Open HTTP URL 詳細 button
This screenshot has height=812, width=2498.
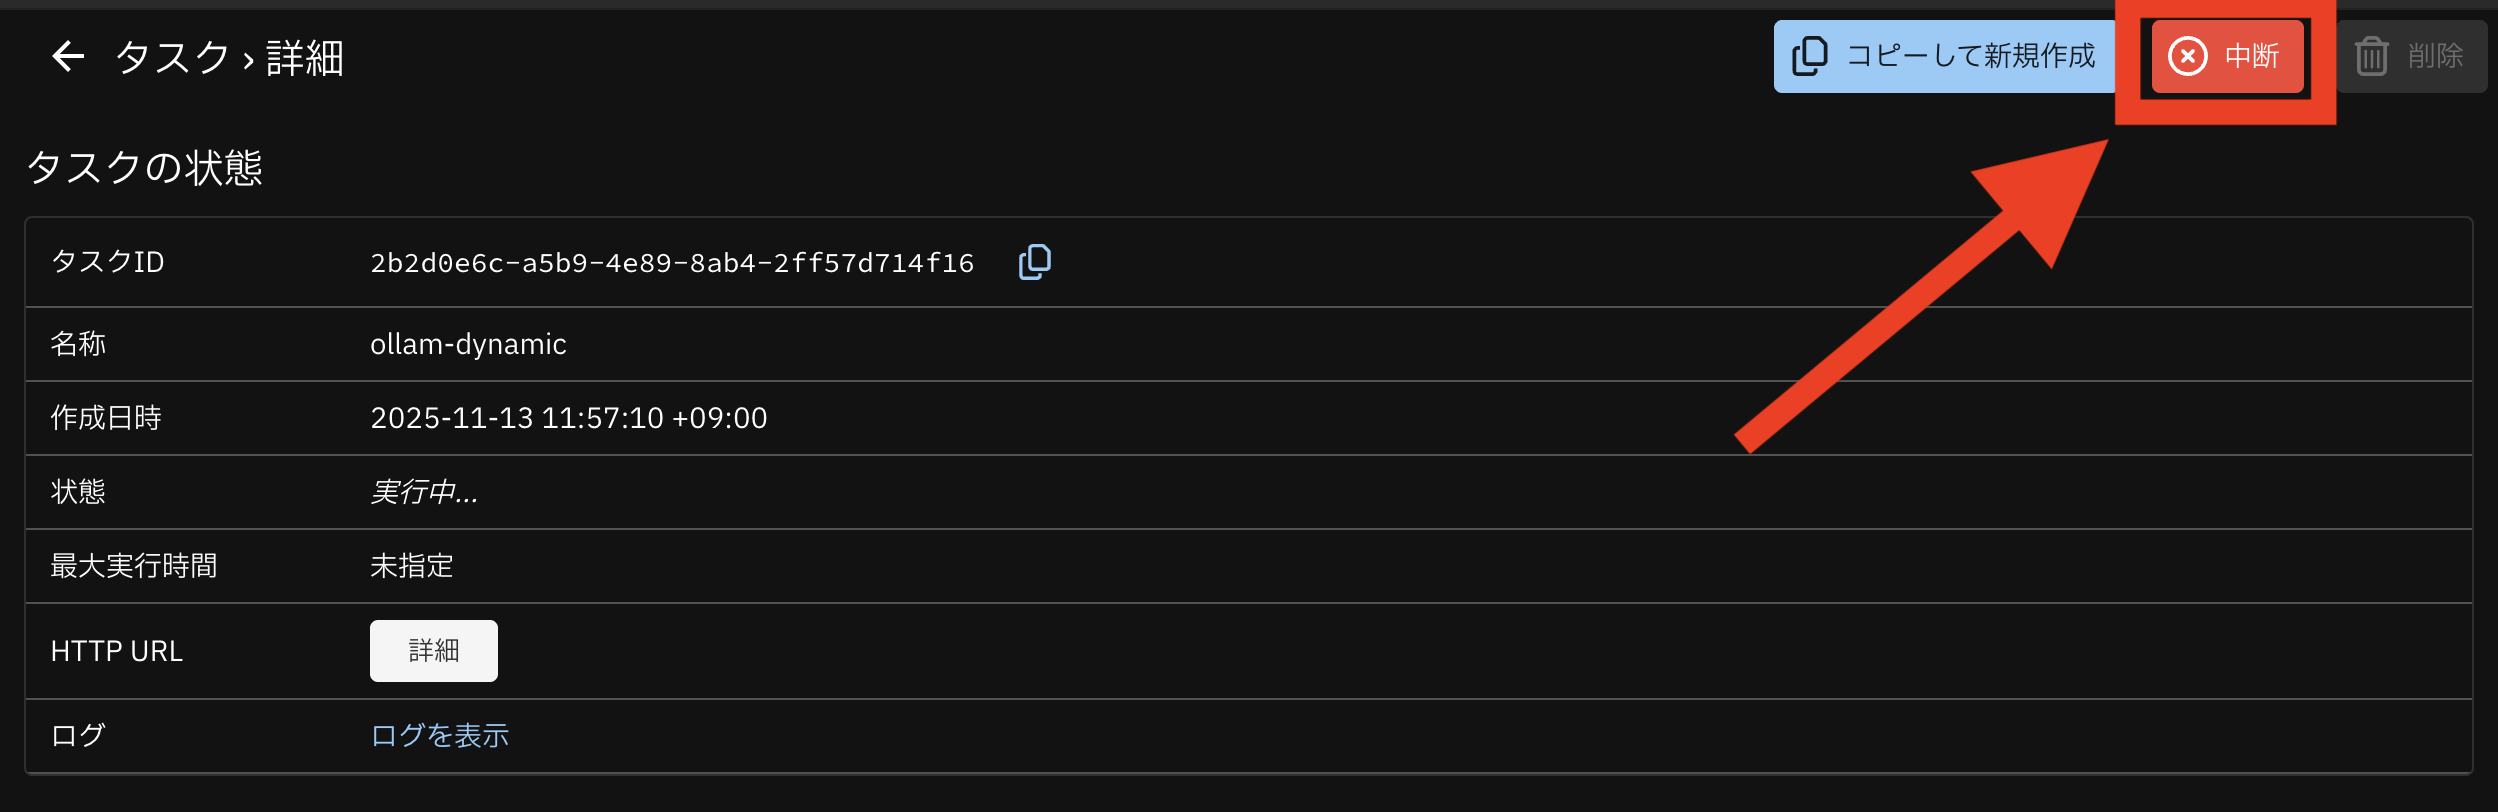pyautogui.click(x=433, y=651)
